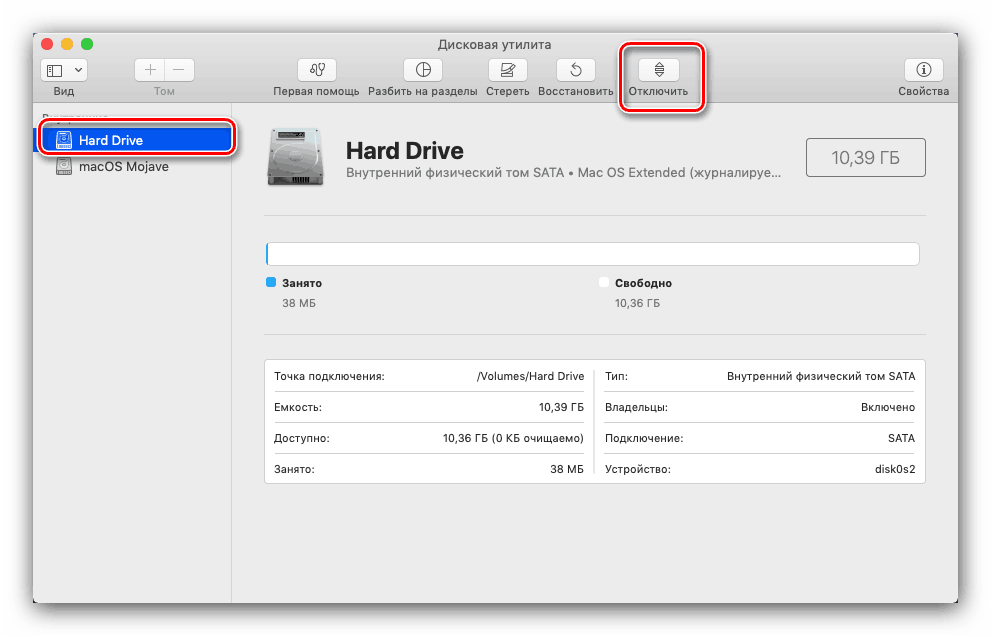991x636 pixels.
Task: Click the sidebar view (Вид) icon
Action: click(56, 70)
